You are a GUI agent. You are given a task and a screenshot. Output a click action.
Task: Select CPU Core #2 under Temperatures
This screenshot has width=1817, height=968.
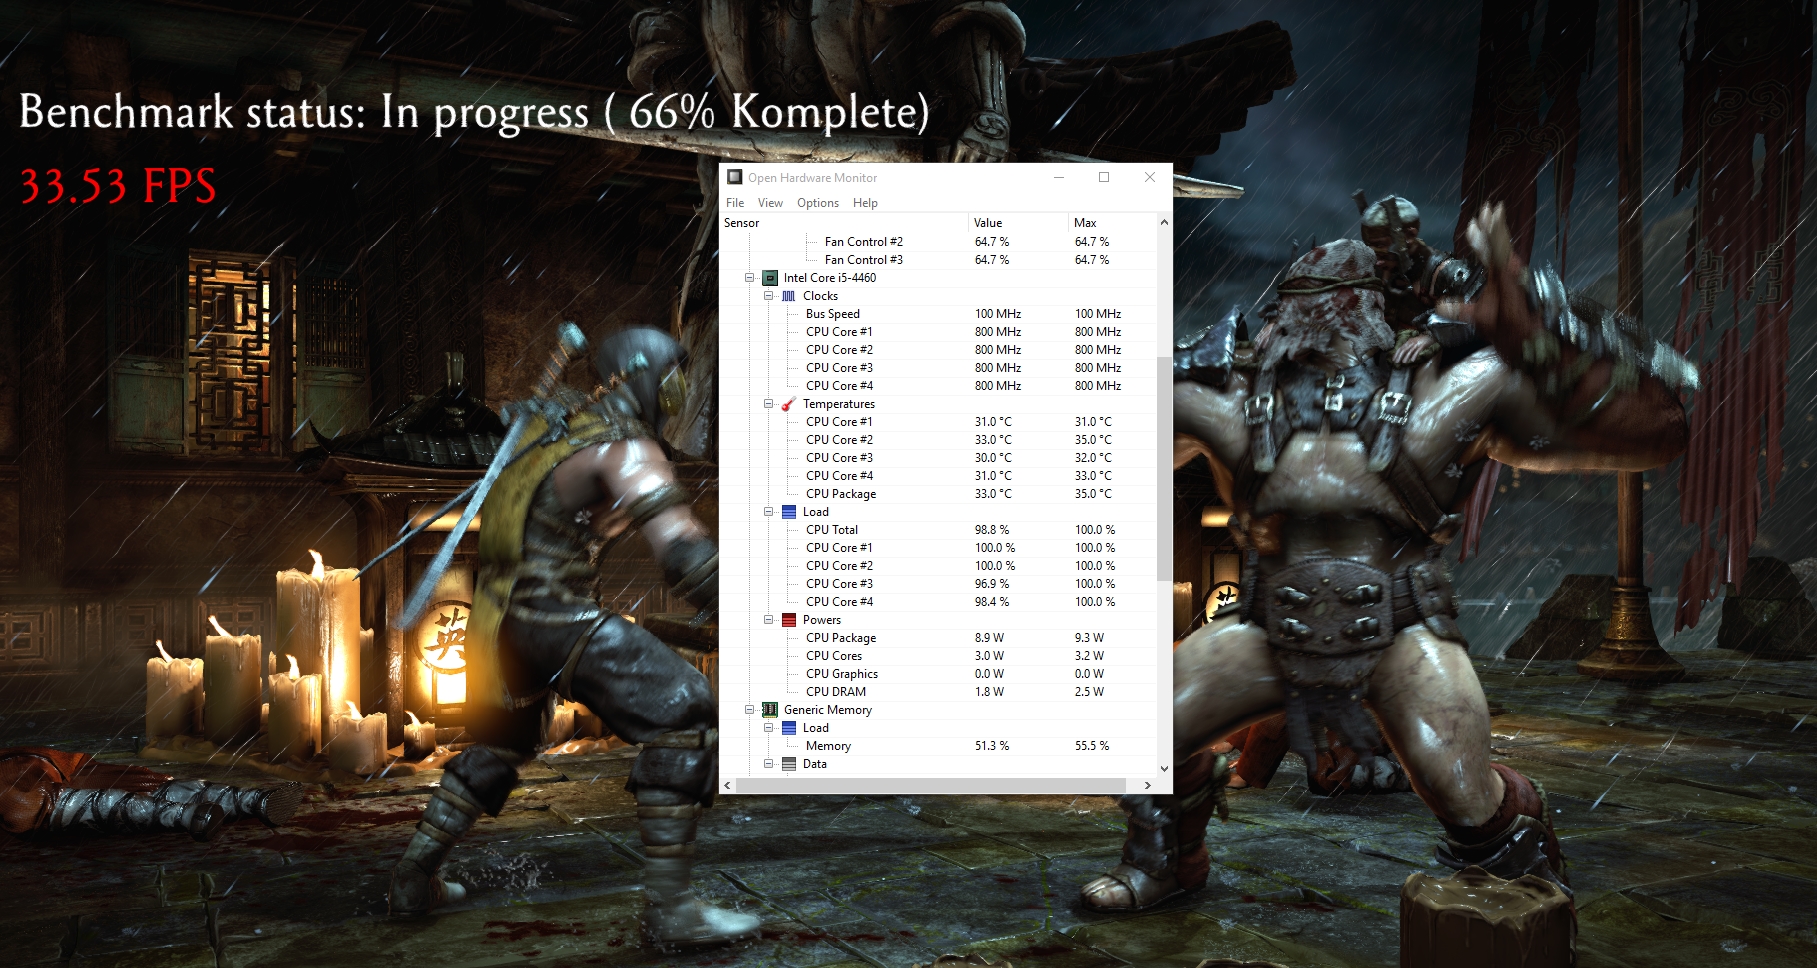click(x=938, y=440)
